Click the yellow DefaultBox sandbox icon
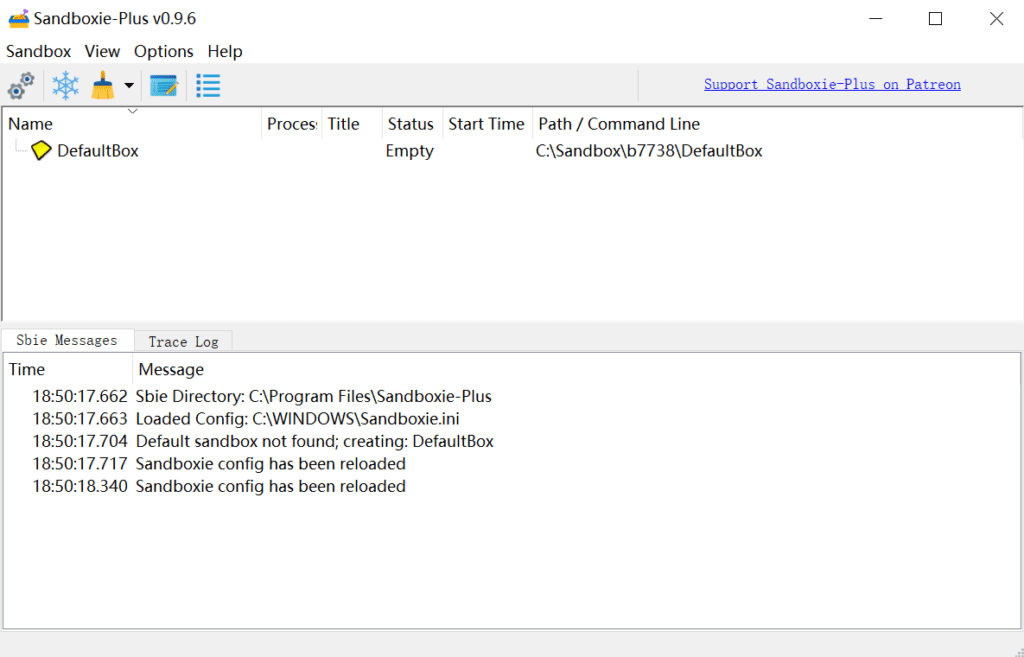The width and height of the screenshot is (1024, 657). [x=41, y=151]
